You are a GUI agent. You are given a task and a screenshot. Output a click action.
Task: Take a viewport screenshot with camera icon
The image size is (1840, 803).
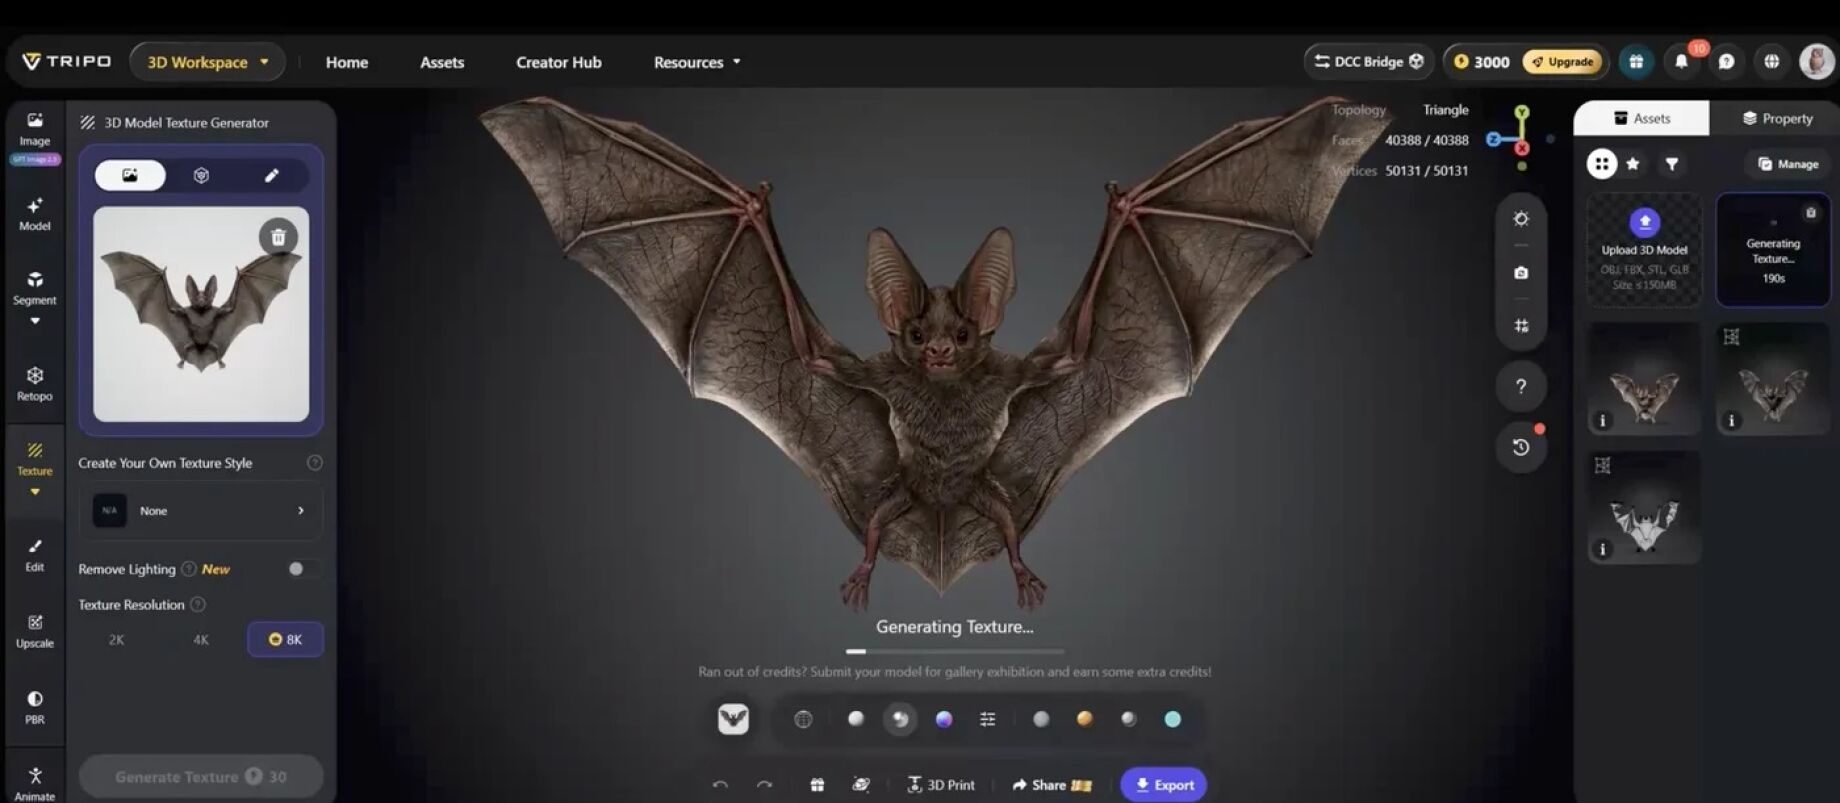[x=1521, y=273]
